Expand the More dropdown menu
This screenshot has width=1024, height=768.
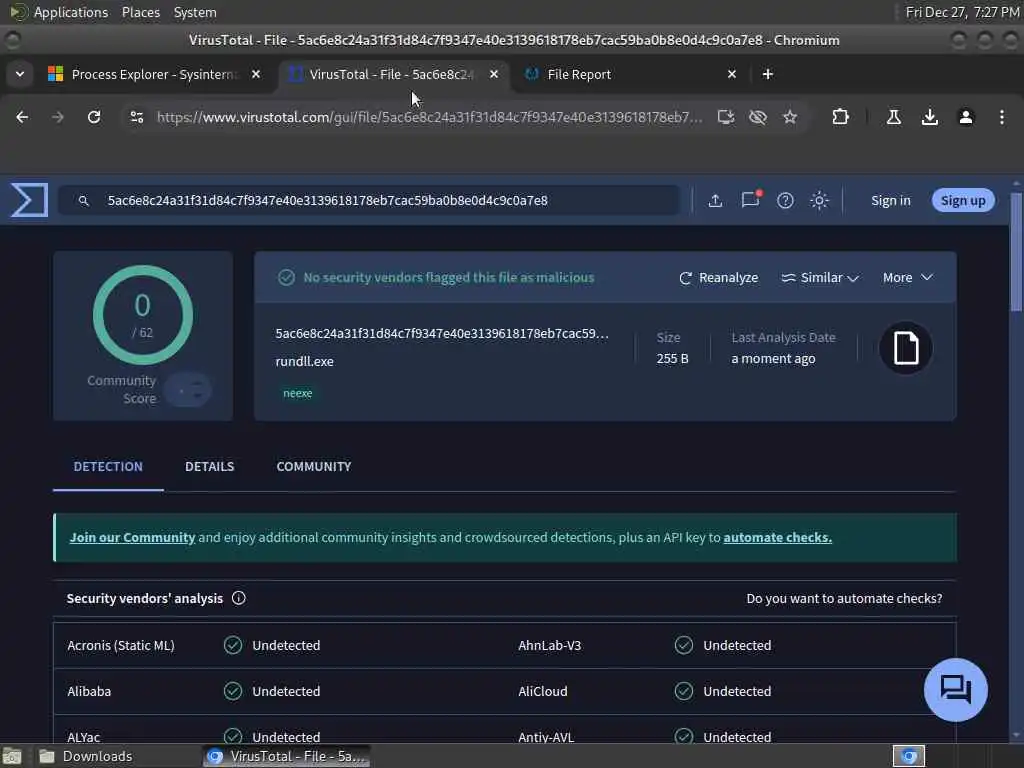pyautogui.click(x=907, y=278)
